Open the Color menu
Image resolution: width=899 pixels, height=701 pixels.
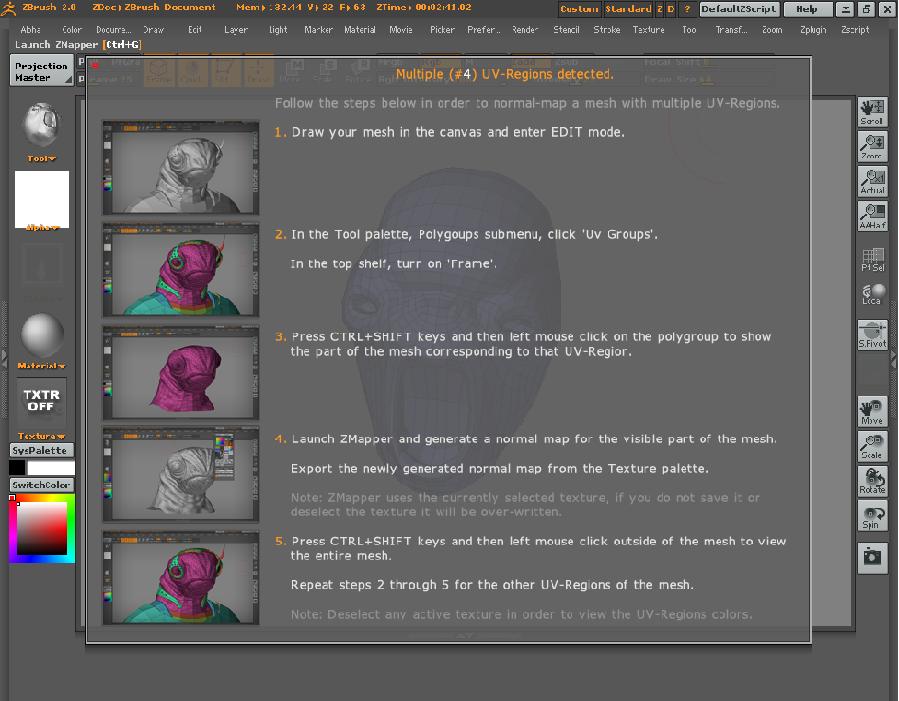point(72,30)
